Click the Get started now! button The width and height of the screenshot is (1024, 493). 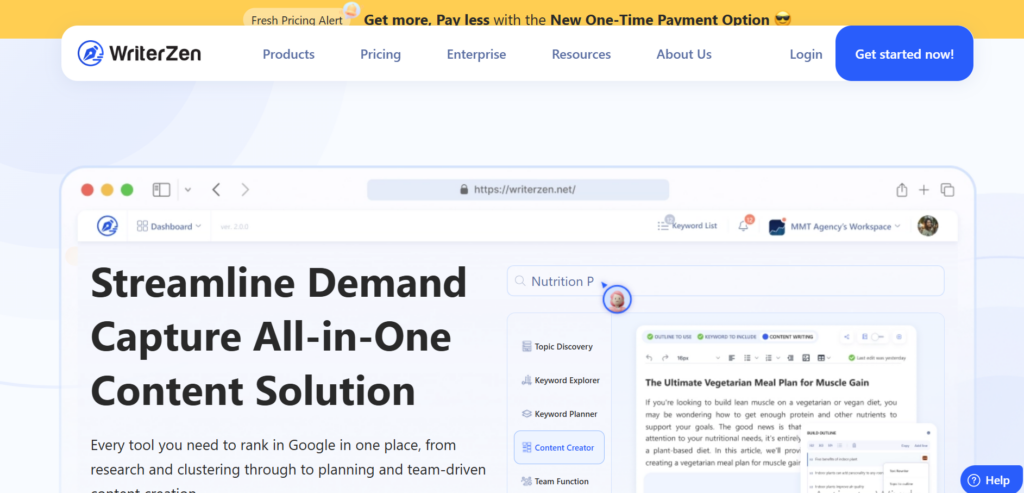(x=904, y=54)
